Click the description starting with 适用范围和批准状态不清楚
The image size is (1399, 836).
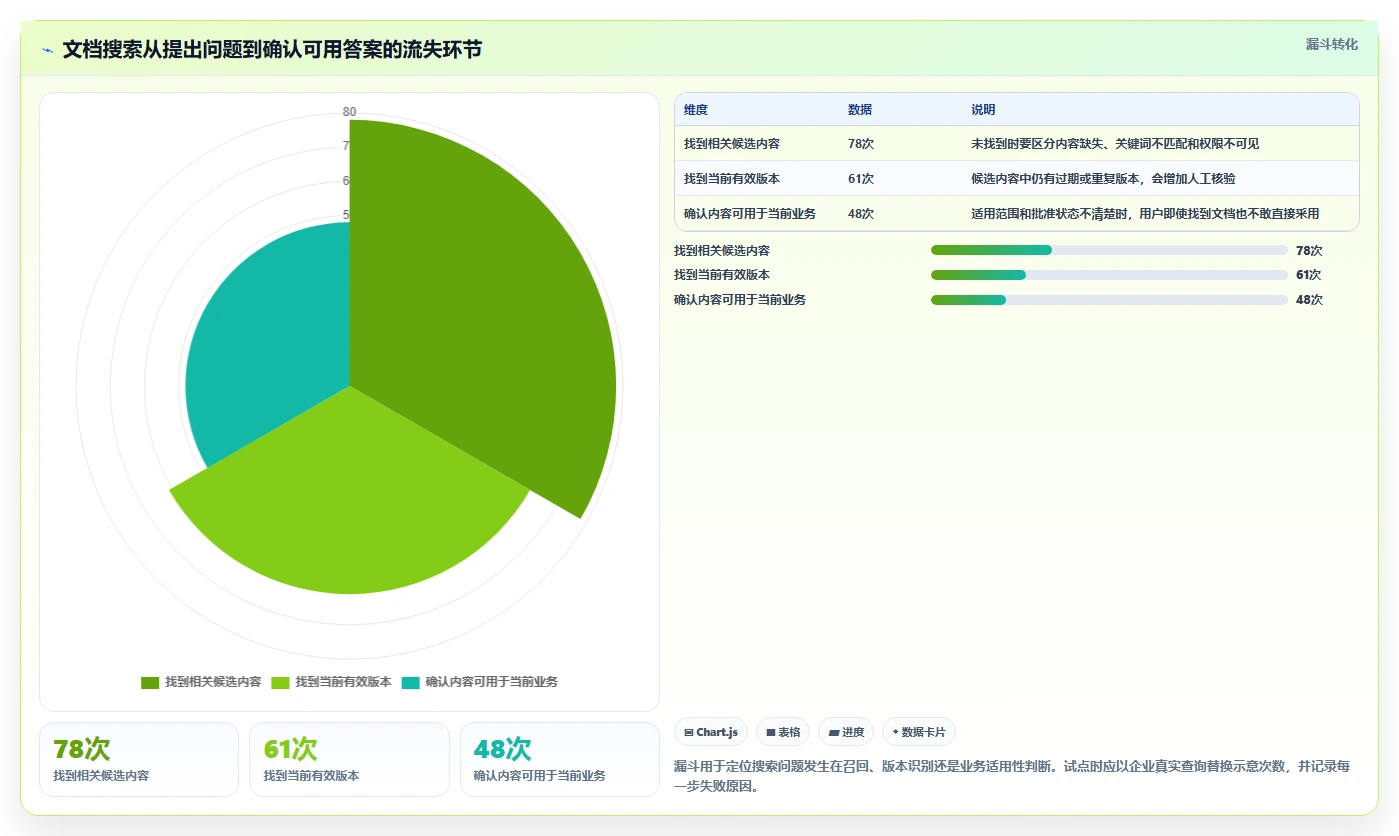1145,214
